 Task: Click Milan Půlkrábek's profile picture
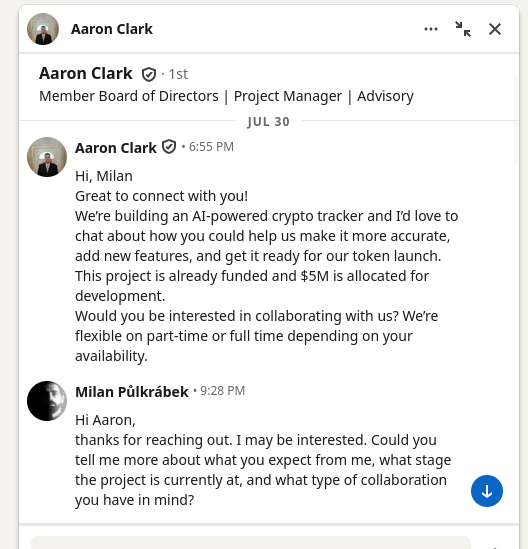click(x=47, y=401)
